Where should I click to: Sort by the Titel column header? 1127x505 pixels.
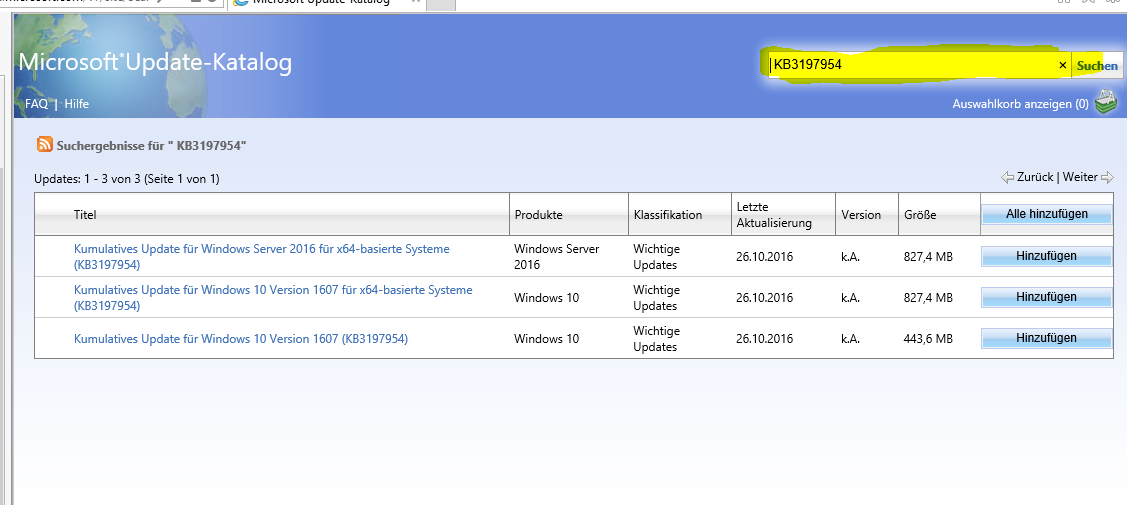[85, 214]
